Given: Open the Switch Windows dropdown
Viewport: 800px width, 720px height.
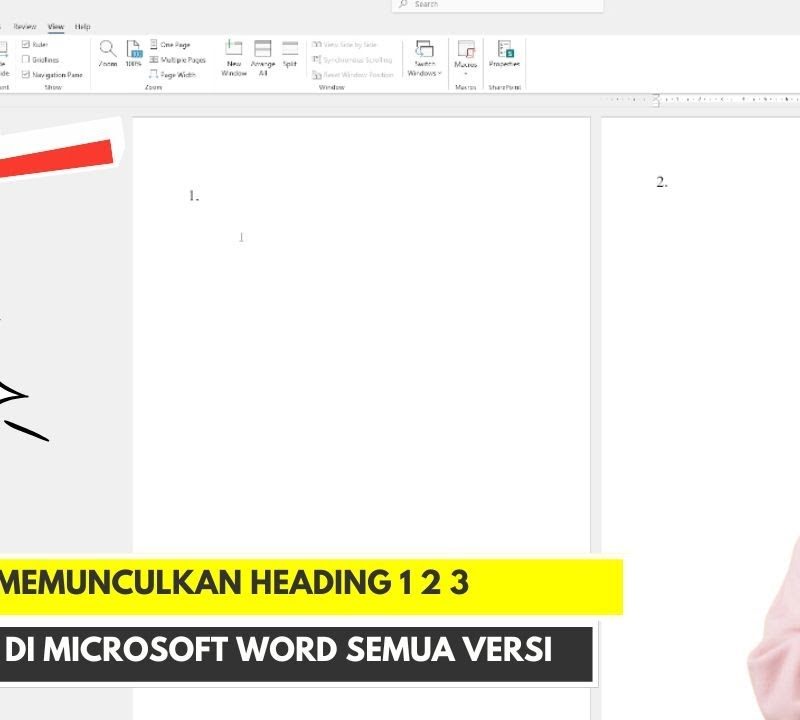Looking at the screenshot, I should [424, 58].
